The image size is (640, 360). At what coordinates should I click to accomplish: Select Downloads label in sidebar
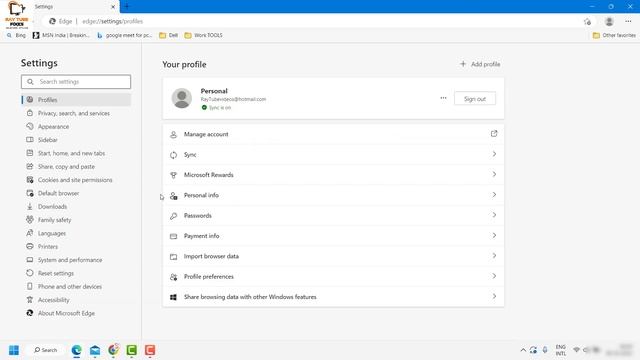52,207
